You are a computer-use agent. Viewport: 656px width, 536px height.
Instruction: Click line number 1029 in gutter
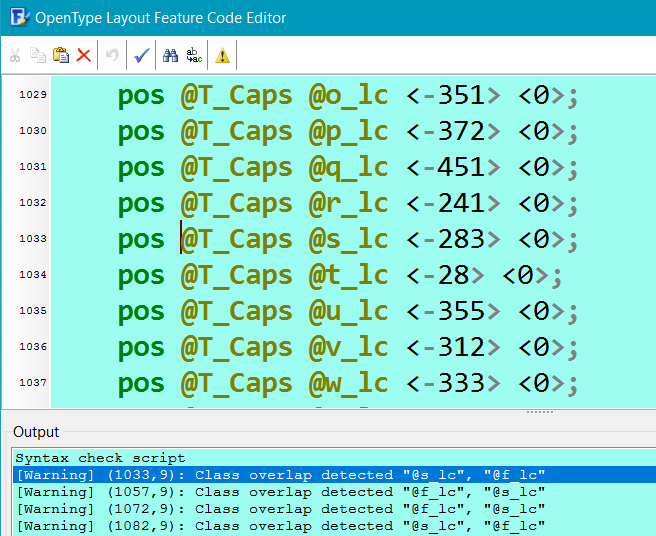[x=33, y=95]
